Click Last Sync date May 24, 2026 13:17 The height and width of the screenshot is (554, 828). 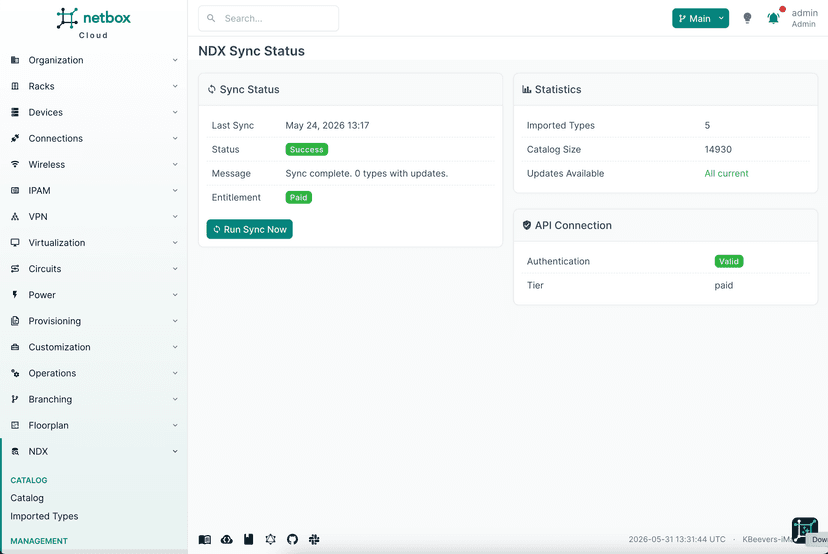327,125
